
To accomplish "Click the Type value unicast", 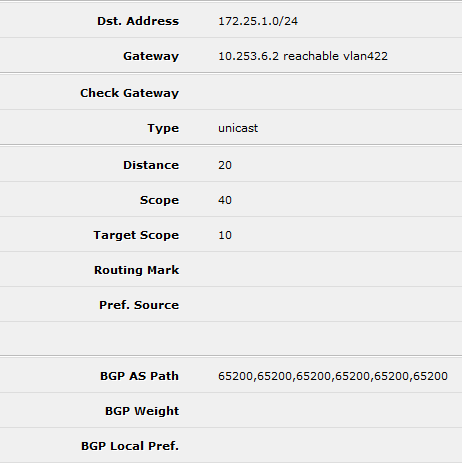I will pyautogui.click(x=238, y=128).
